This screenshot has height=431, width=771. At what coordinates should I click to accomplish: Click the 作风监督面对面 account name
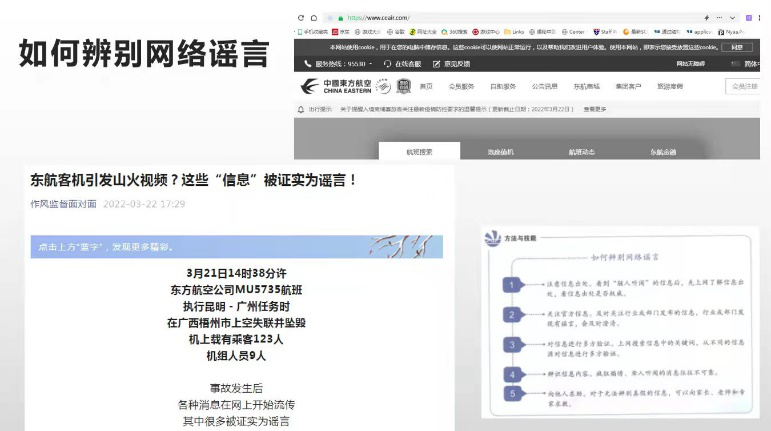tap(63, 204)
